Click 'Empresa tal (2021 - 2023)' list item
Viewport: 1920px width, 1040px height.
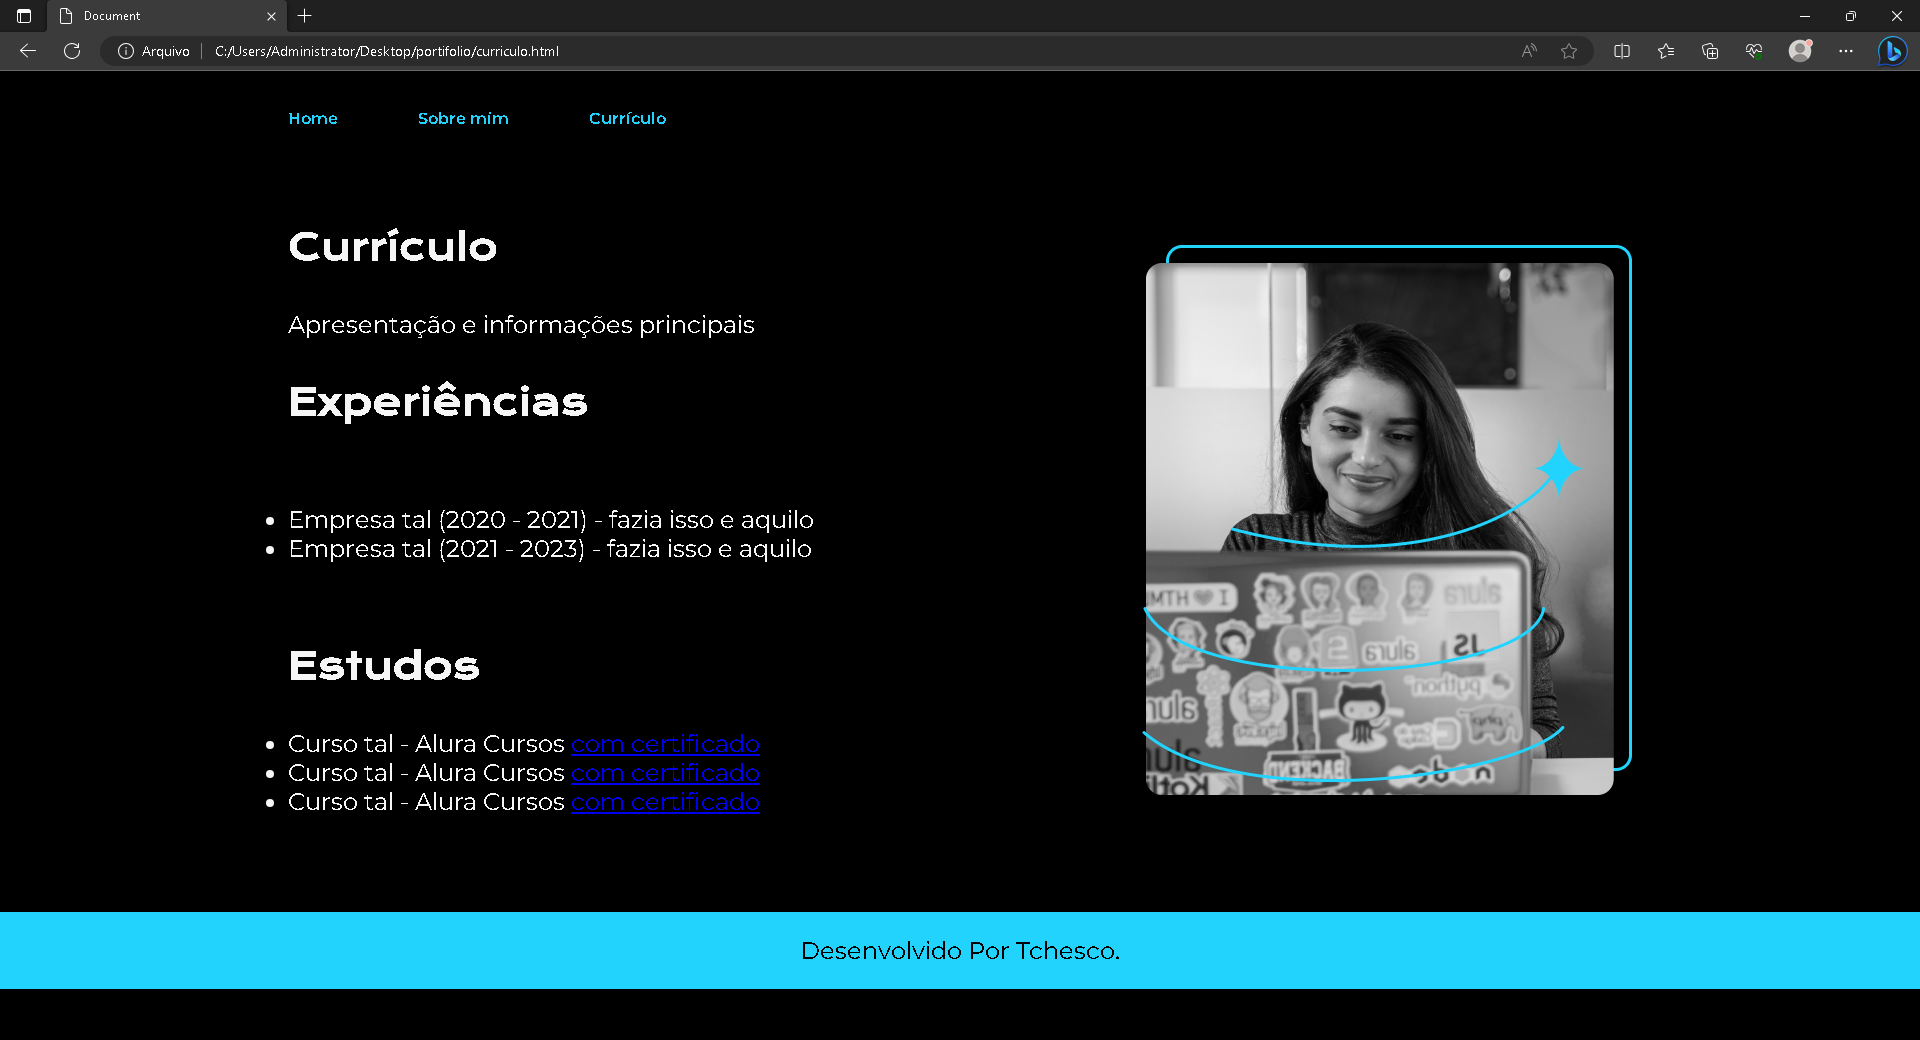click(x=550, y=549)
